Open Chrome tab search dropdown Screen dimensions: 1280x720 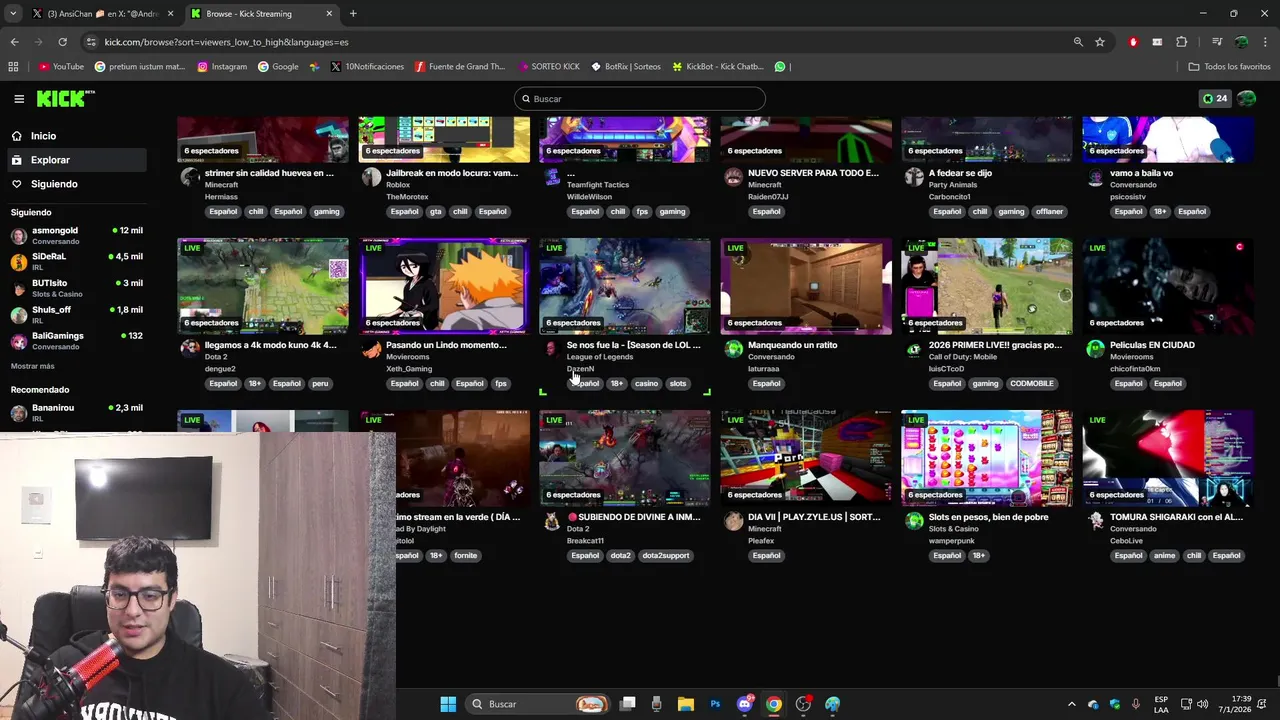13,14
